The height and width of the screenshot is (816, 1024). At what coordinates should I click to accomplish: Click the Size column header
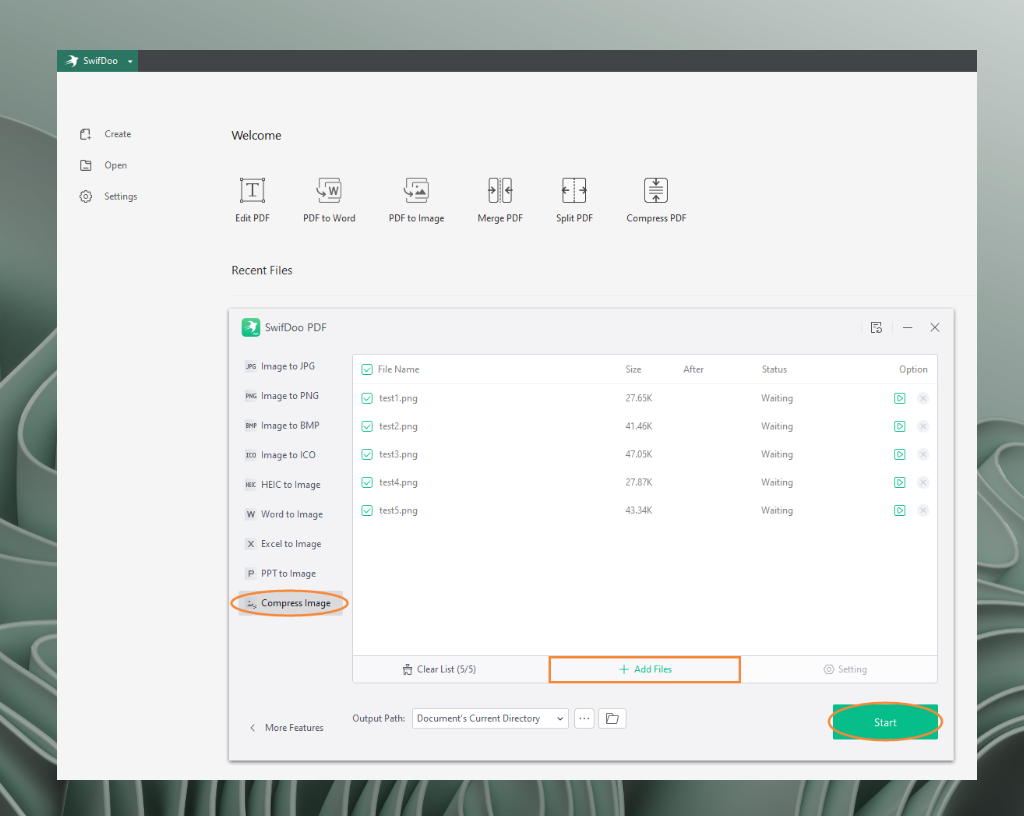[633, 369]
